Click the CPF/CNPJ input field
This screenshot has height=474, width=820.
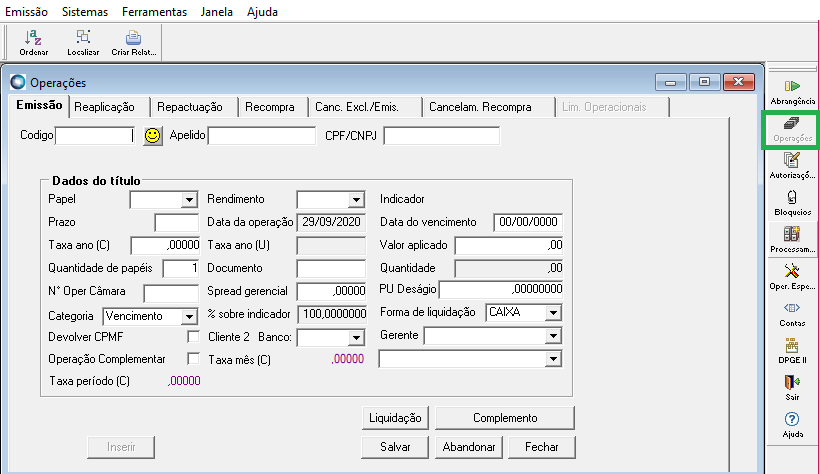pos(441,136)
